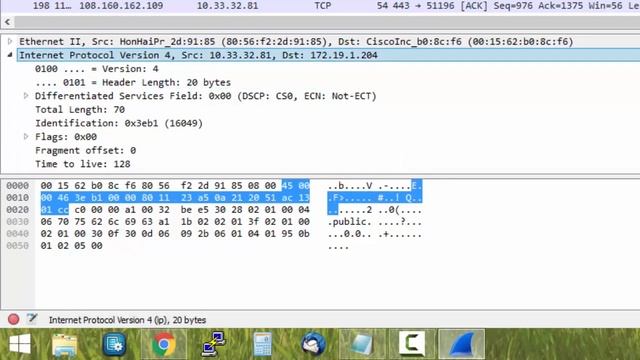The height and width of the screenshot is (360, 640).
Task: Open capture file properties pencil icon
Action: 32,319
